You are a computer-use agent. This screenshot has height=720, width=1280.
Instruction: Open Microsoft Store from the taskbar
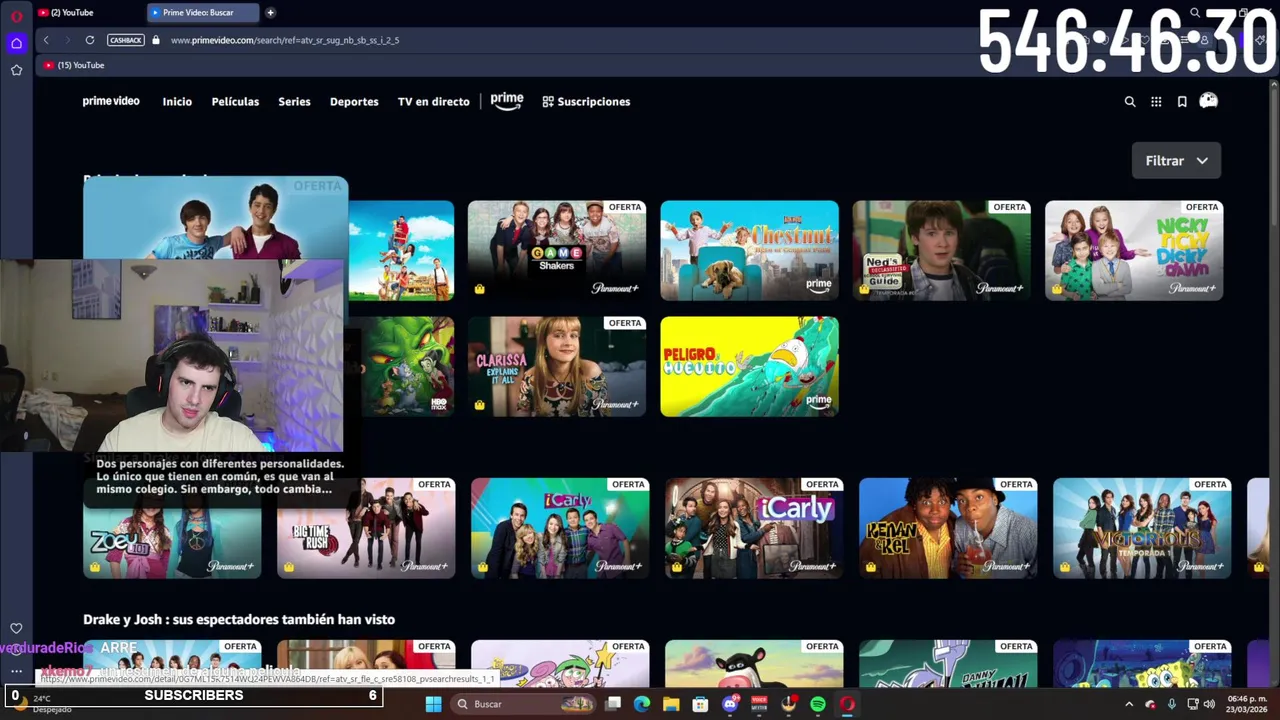700,704
